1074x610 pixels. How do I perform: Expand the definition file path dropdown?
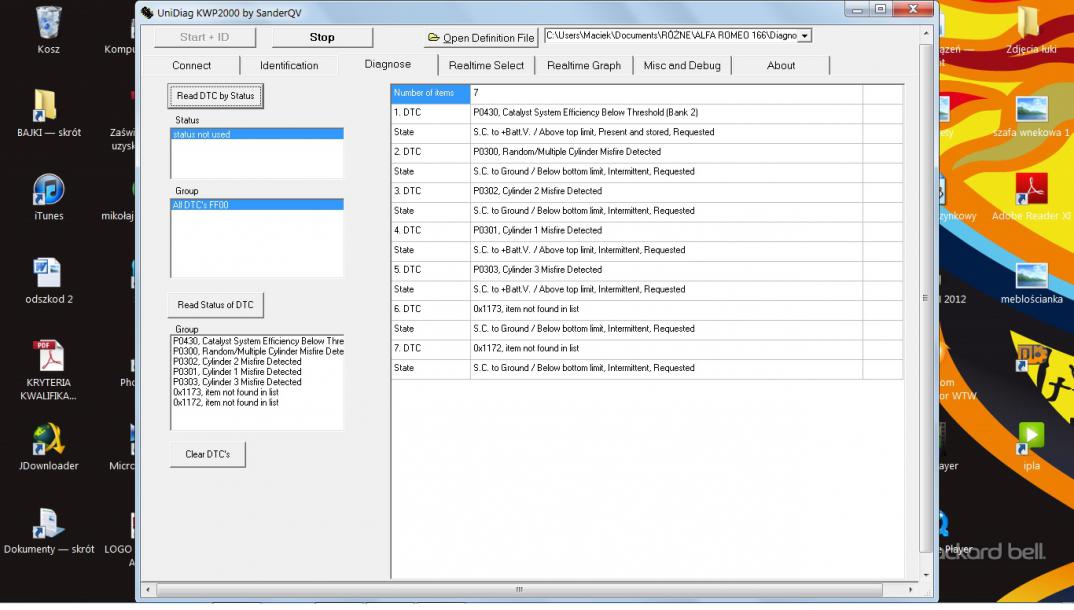tap(805, 36)
